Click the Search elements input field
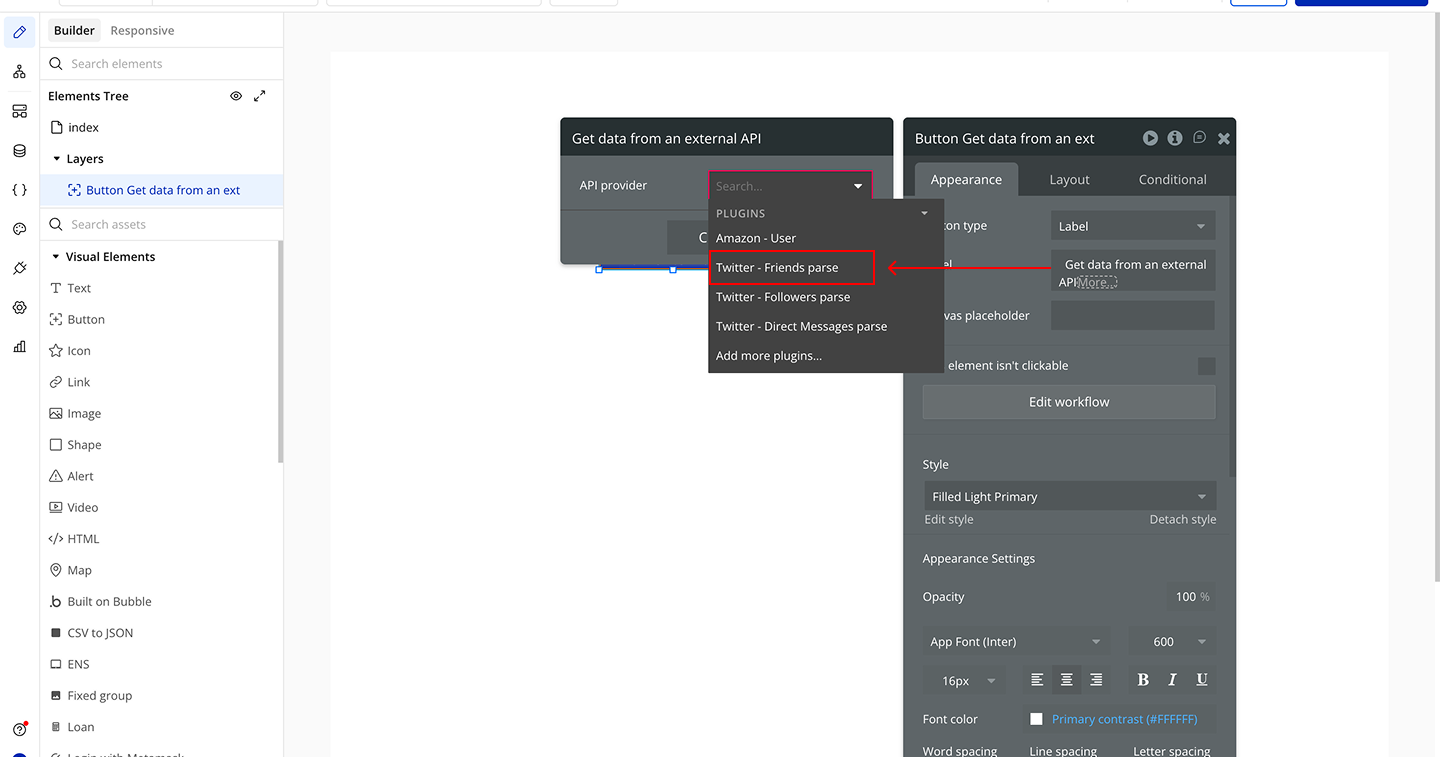 click(x=162, y=64)
